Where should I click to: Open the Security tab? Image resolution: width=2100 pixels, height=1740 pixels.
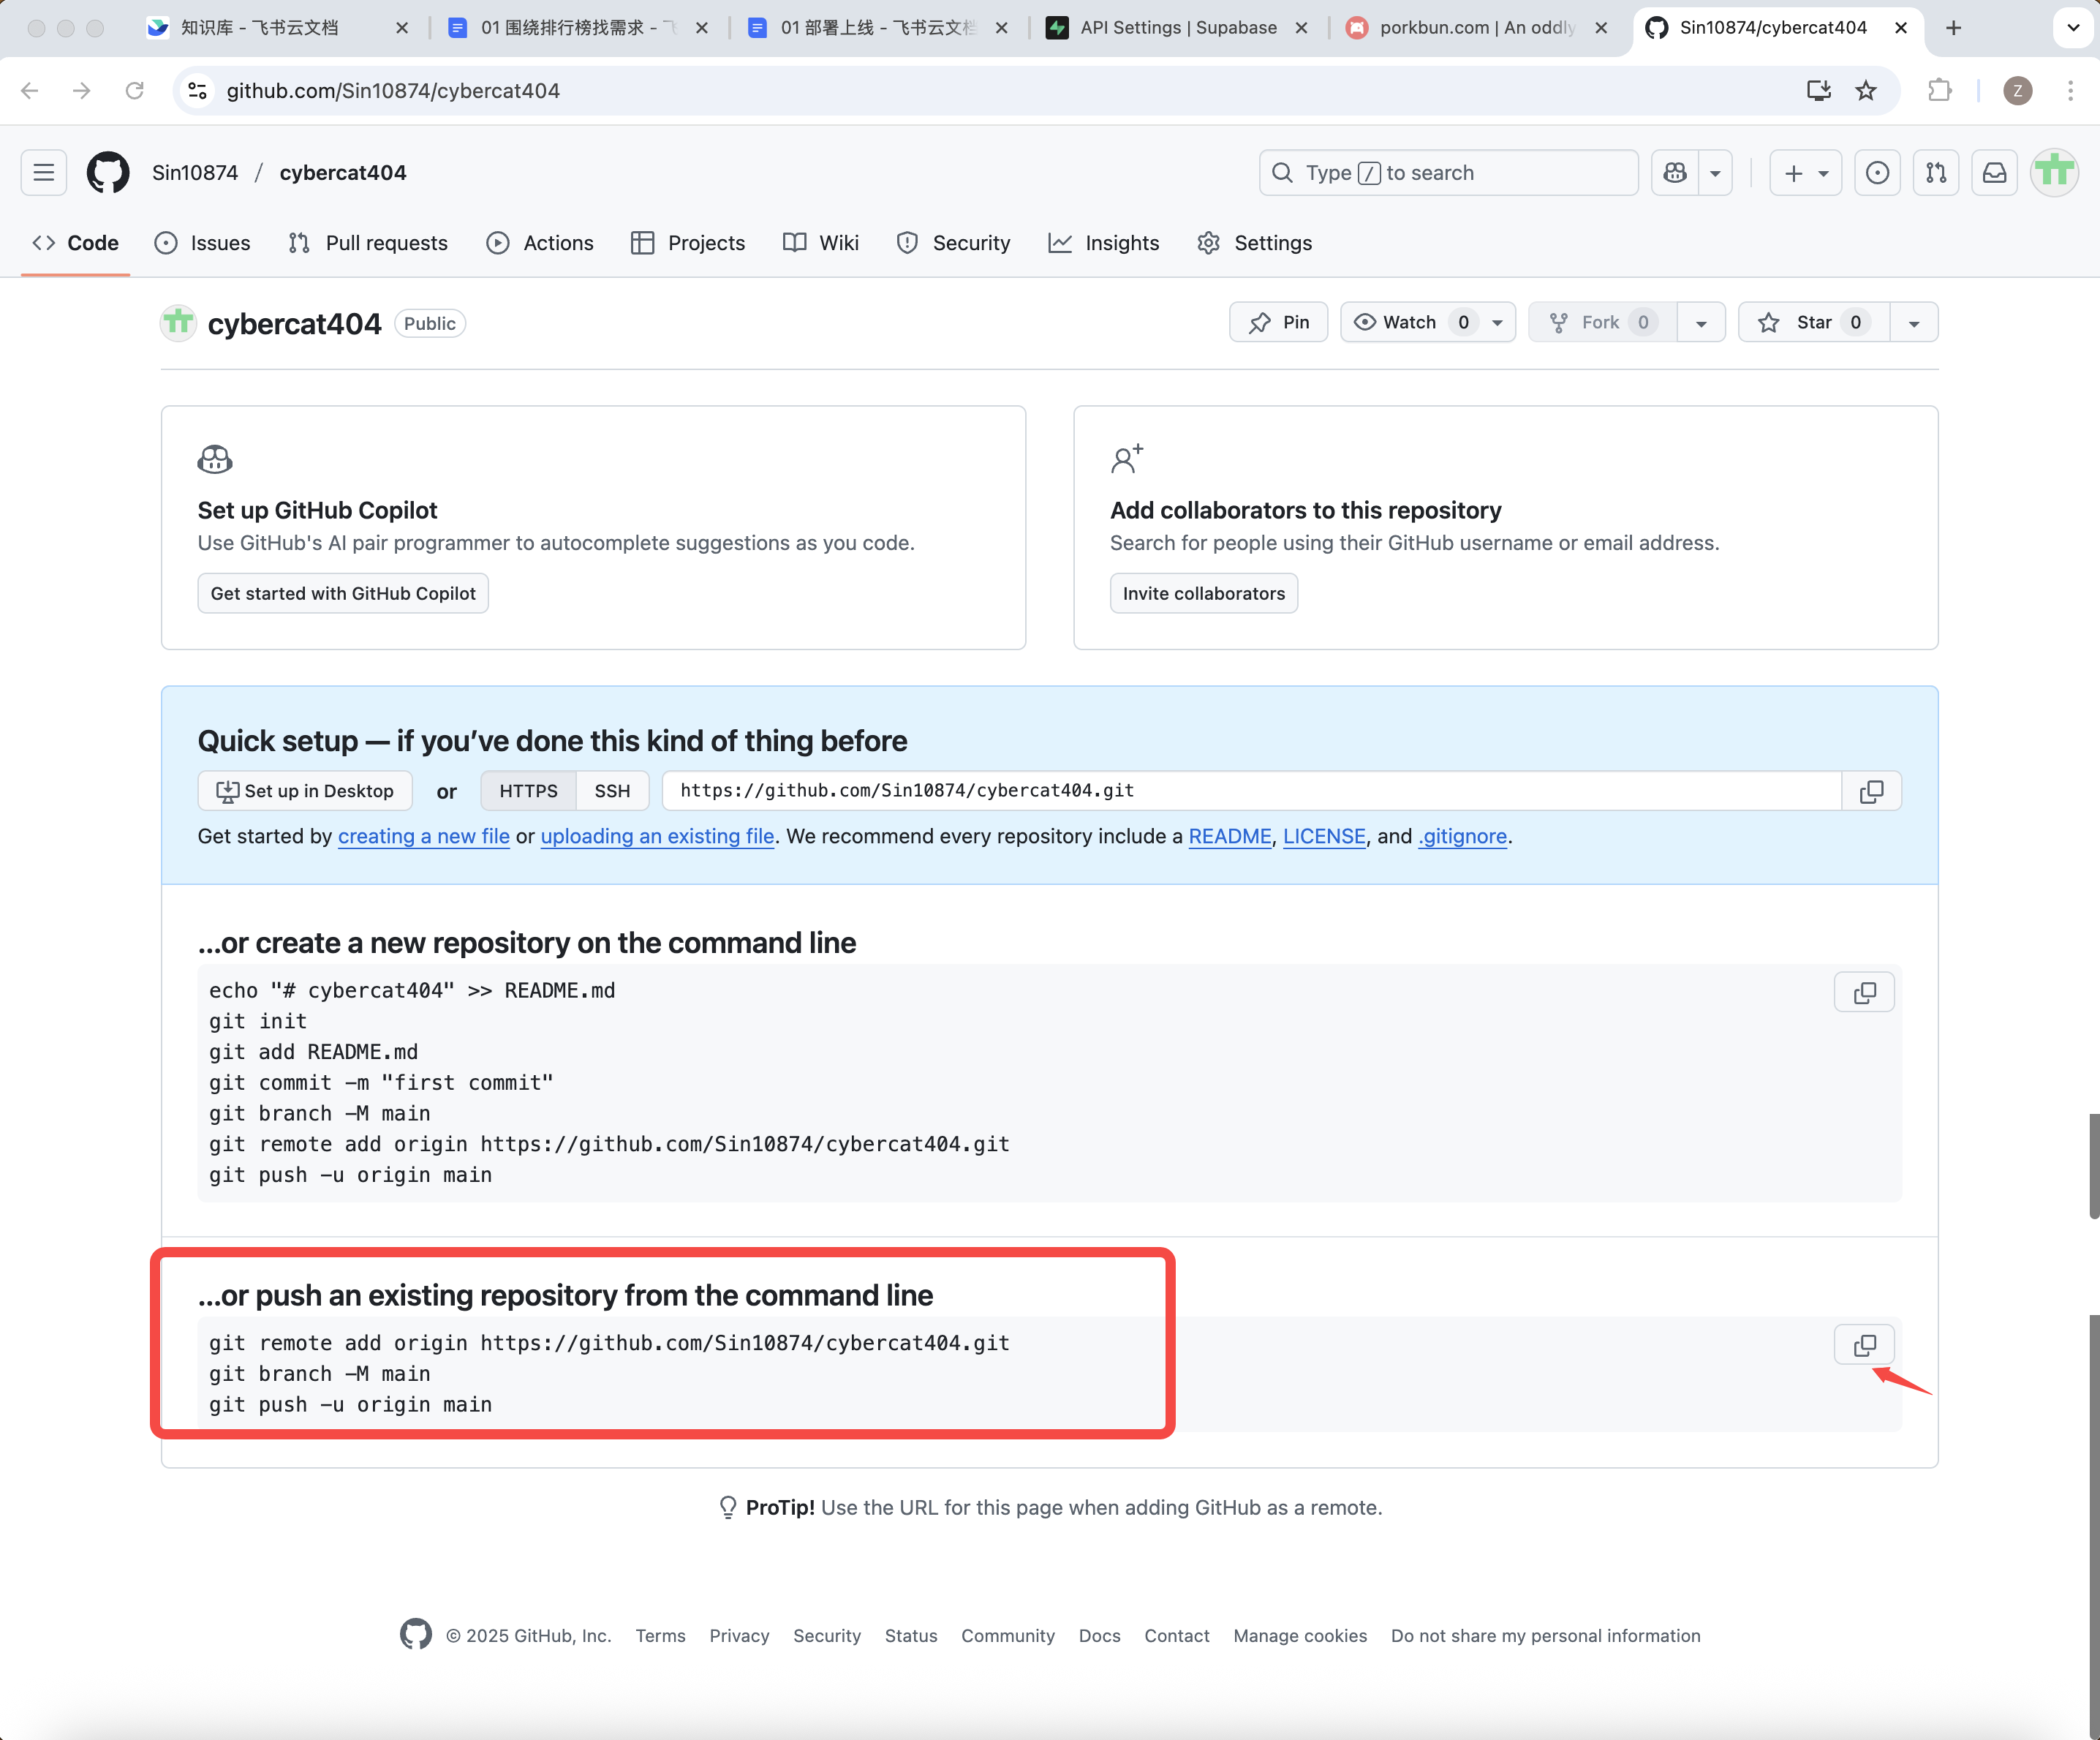(954, 243)
